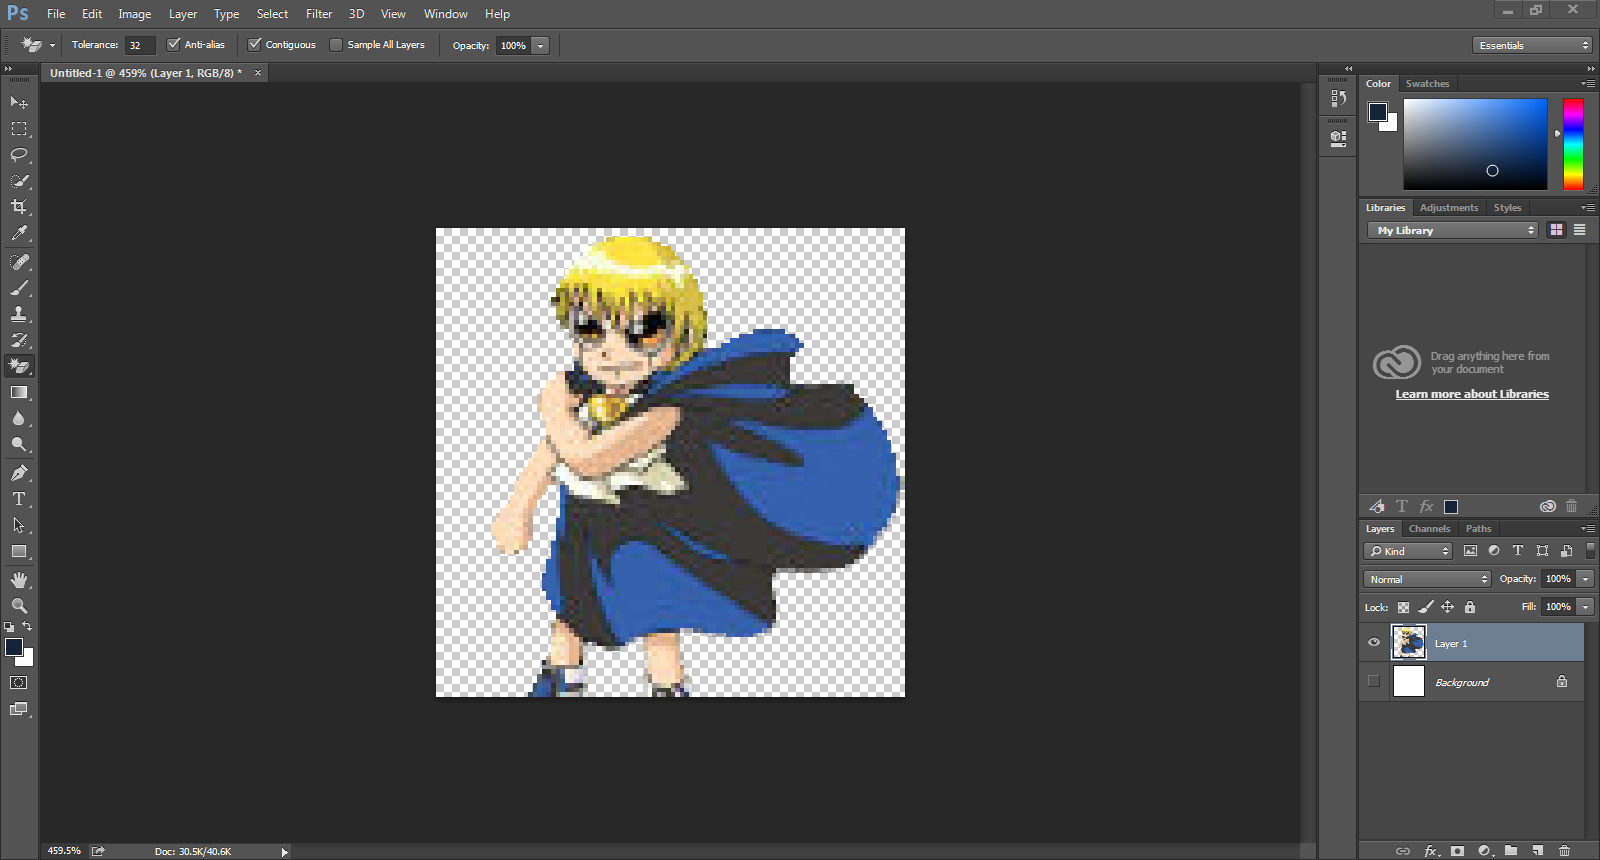
Task: Select the Quick Selection tool
Action: coord(19,181)
